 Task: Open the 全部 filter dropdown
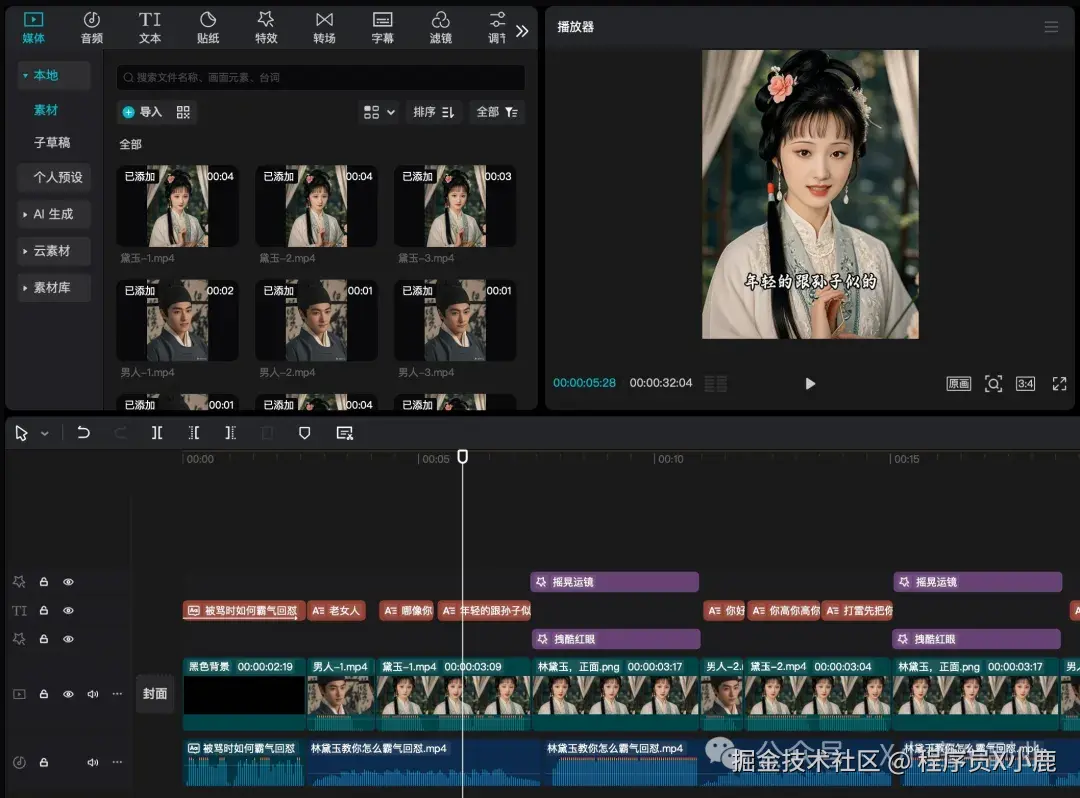pos(497,112)
